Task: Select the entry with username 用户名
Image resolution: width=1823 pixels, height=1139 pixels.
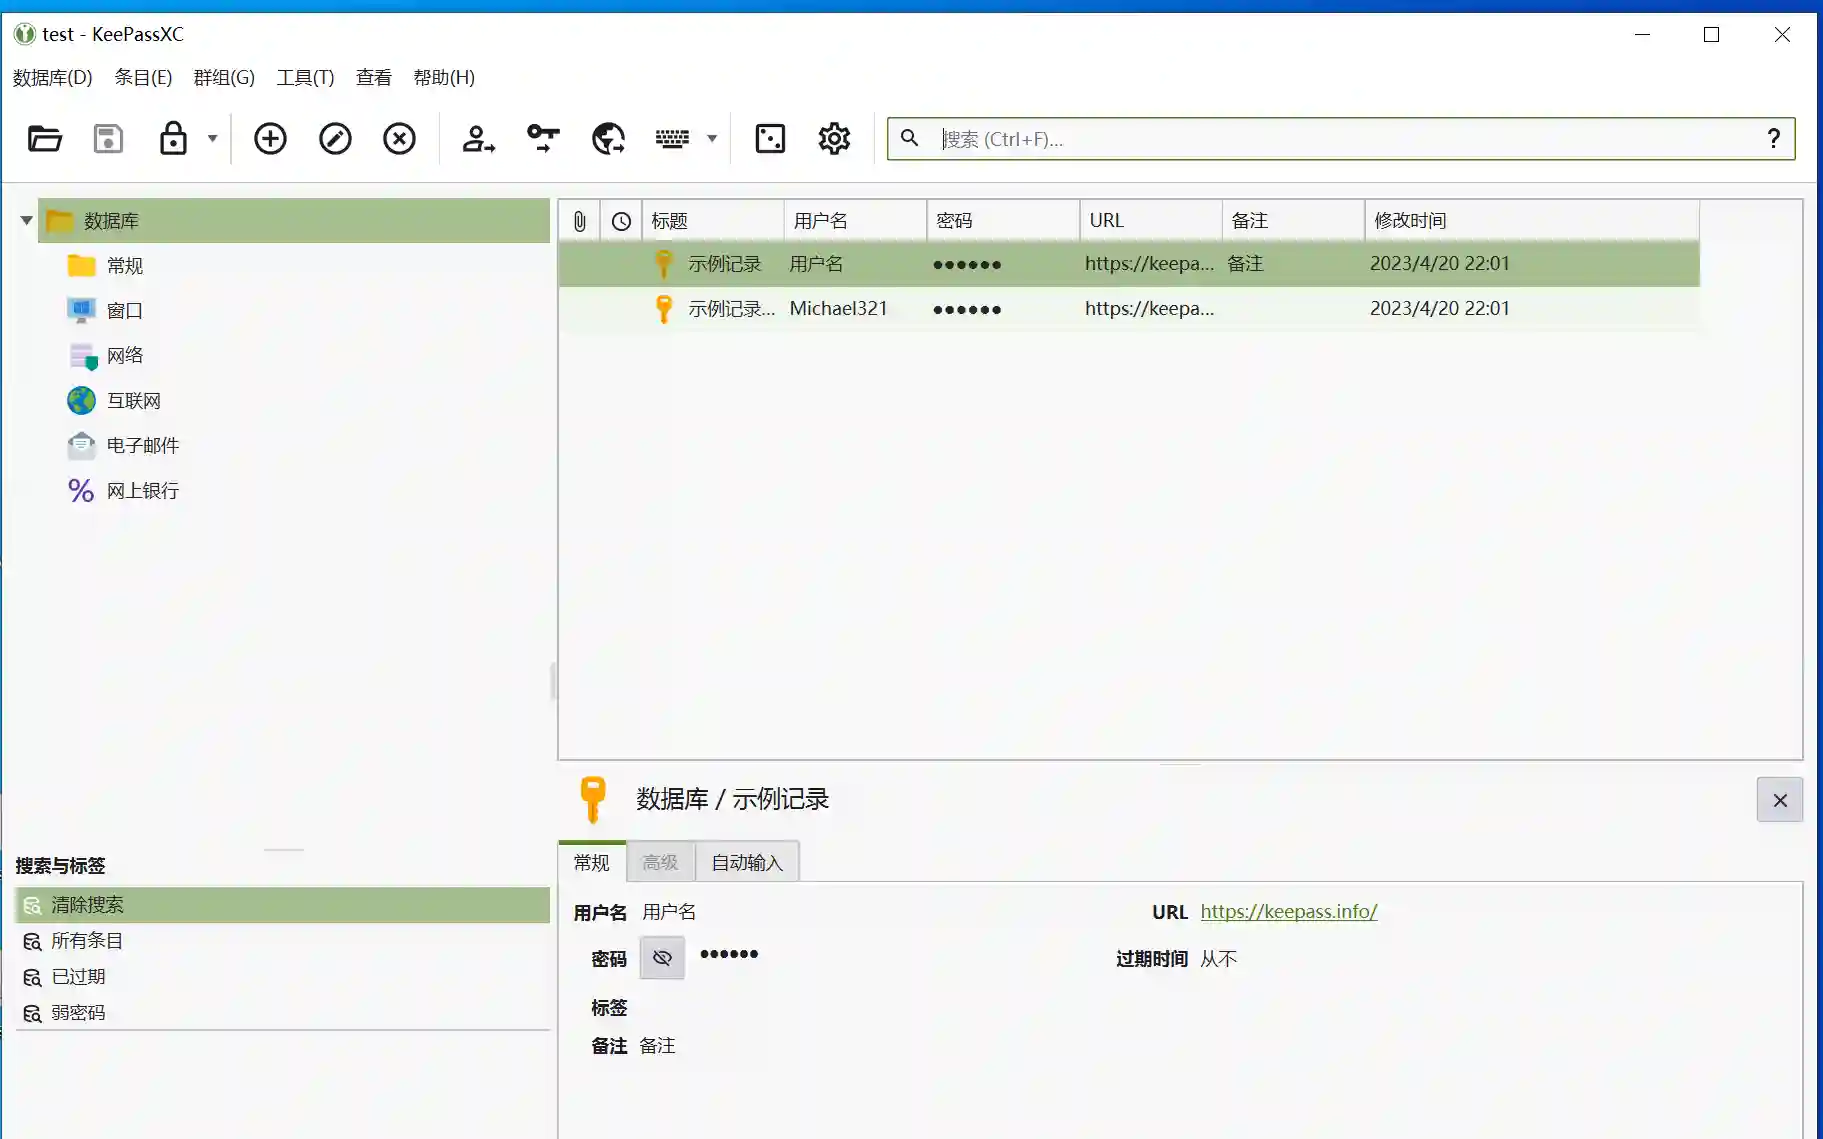Action: [x=1129, y=263]
